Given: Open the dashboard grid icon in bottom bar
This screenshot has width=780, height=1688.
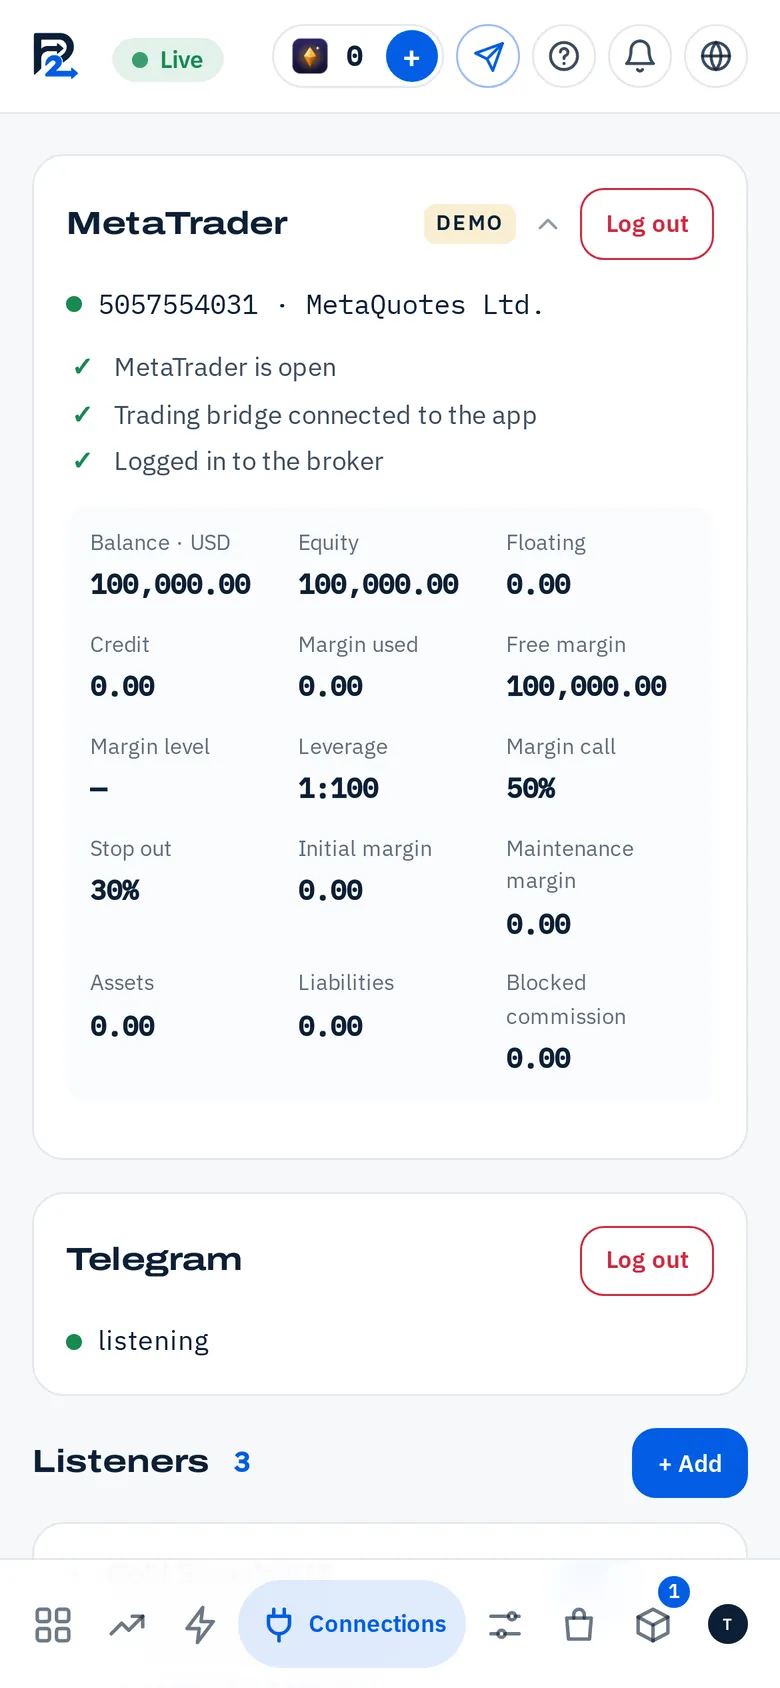Looking at the screenshot, I should point(53,1624).
